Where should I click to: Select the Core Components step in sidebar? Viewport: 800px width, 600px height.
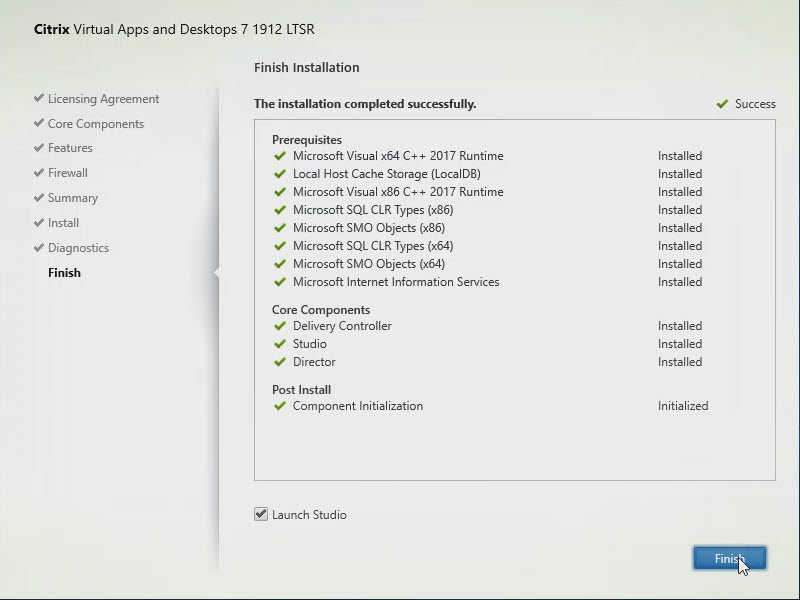[96, 124]
